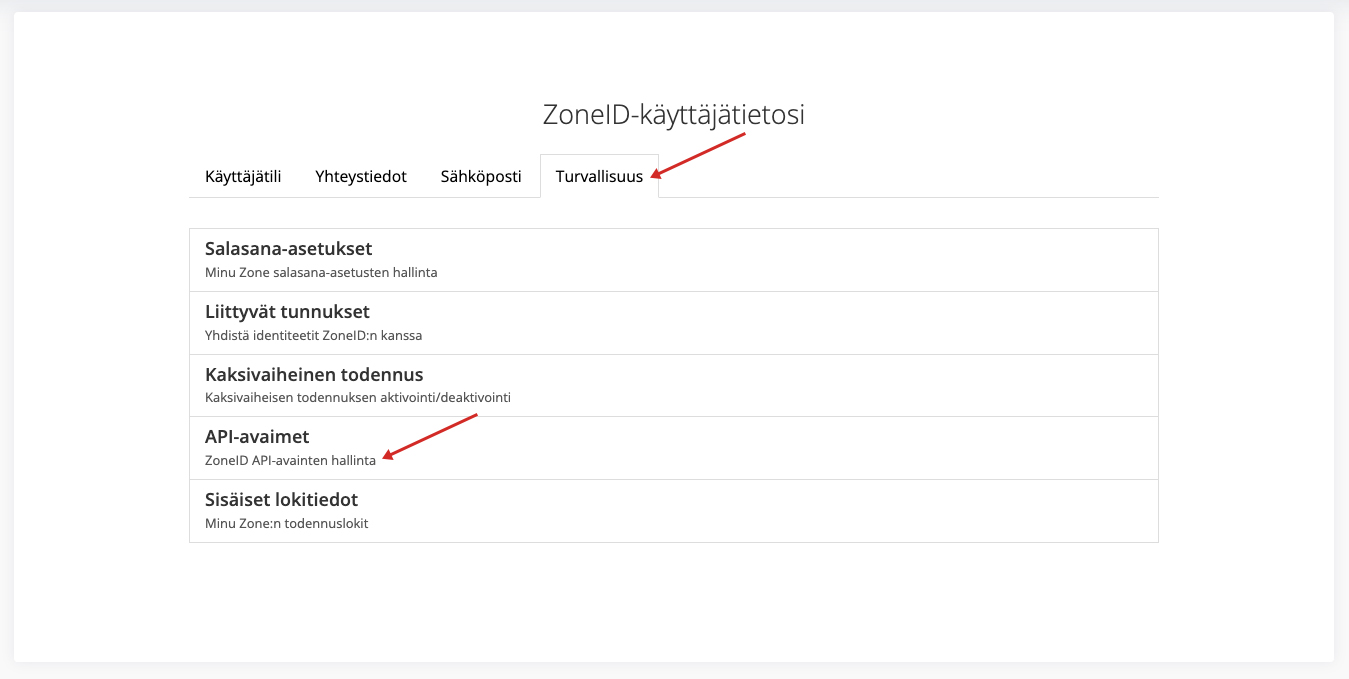
Task: Click 'ZoneID API-avainten hallinta' subtitle
Action: point(290,460)
